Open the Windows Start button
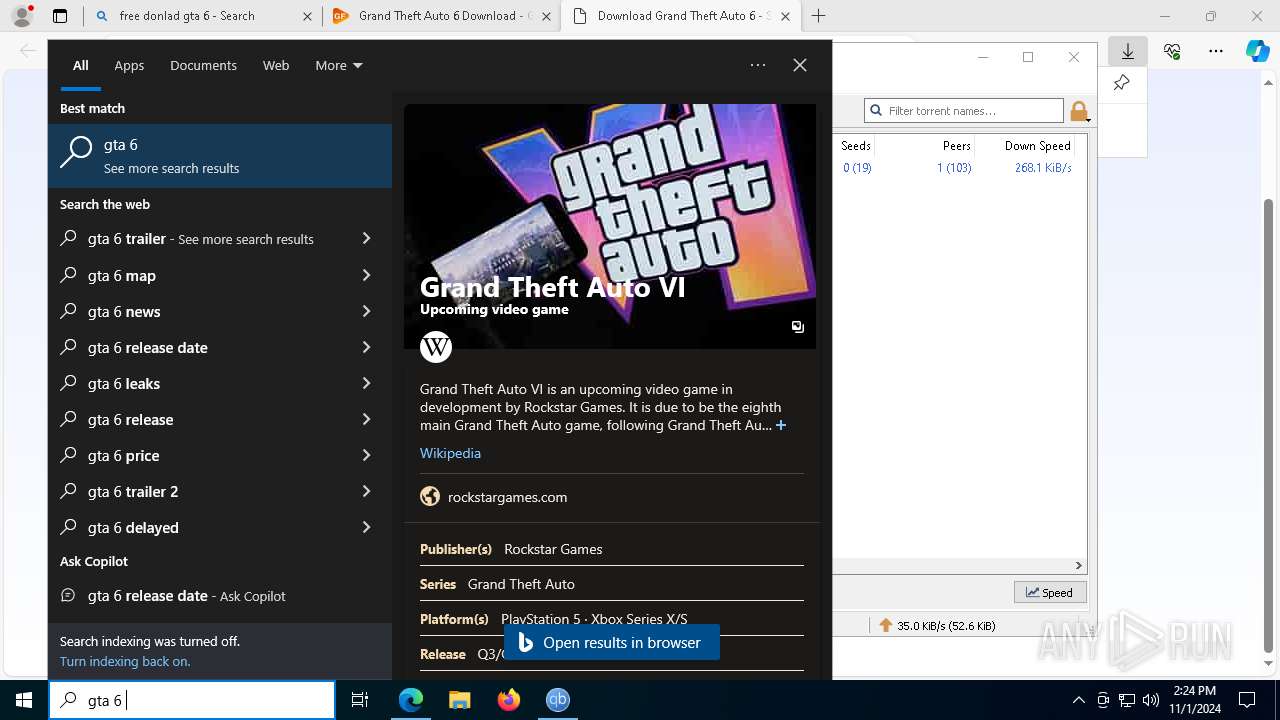 (24, 700)
